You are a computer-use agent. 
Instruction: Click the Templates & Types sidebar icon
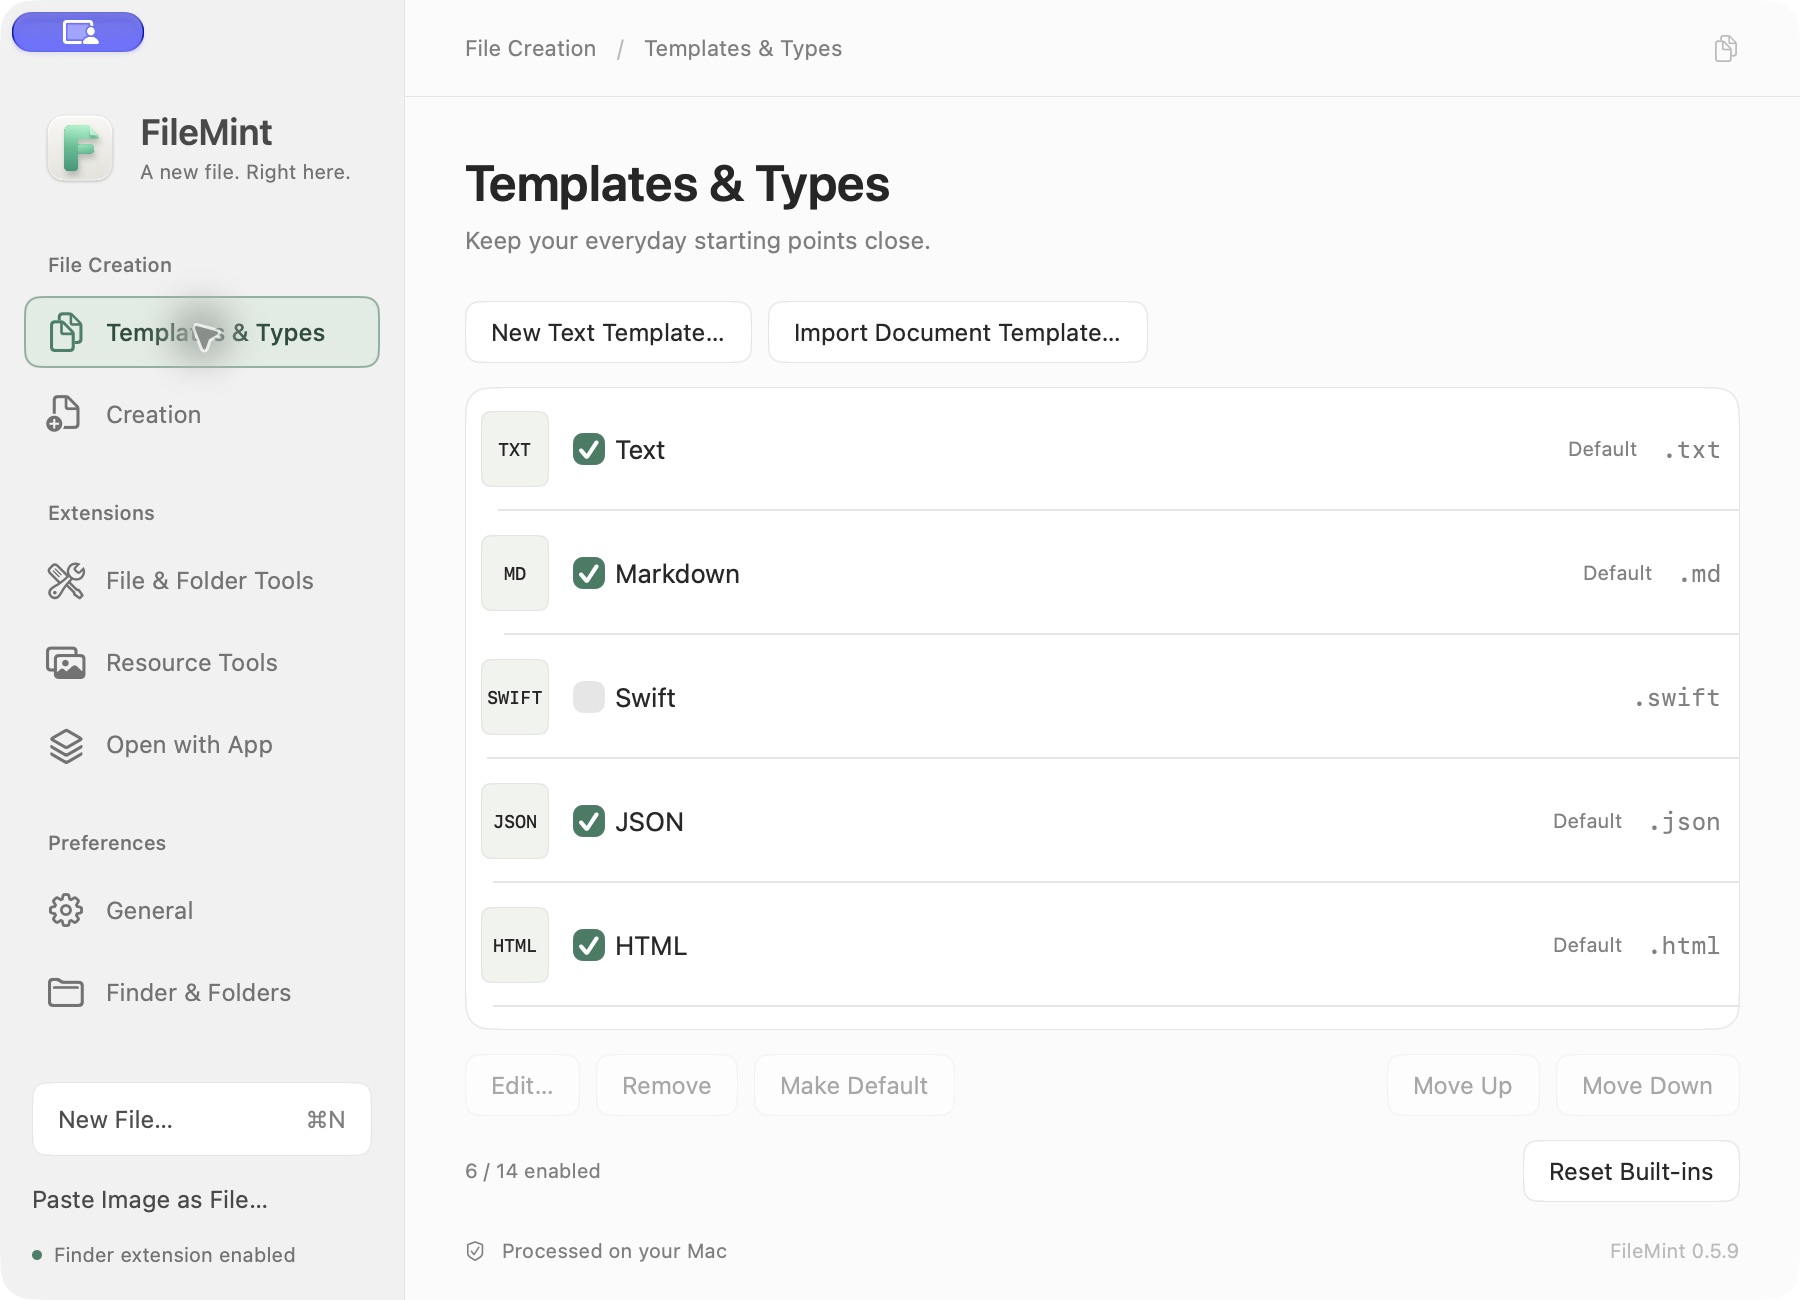click(x=66, y=332)
